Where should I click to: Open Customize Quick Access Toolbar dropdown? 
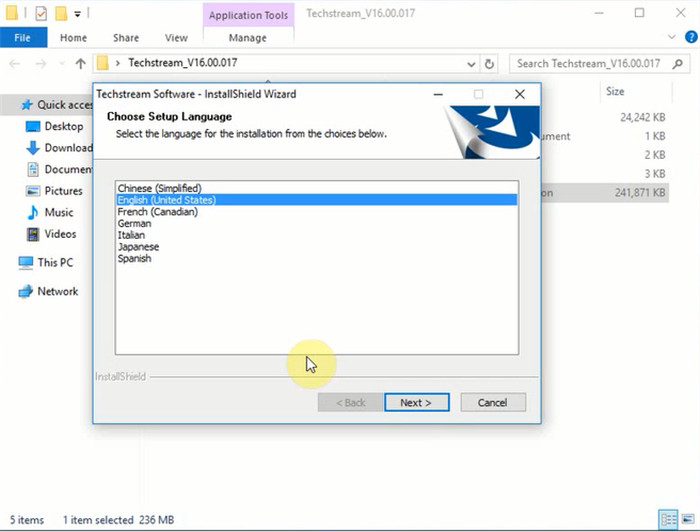tap(77, 14)
